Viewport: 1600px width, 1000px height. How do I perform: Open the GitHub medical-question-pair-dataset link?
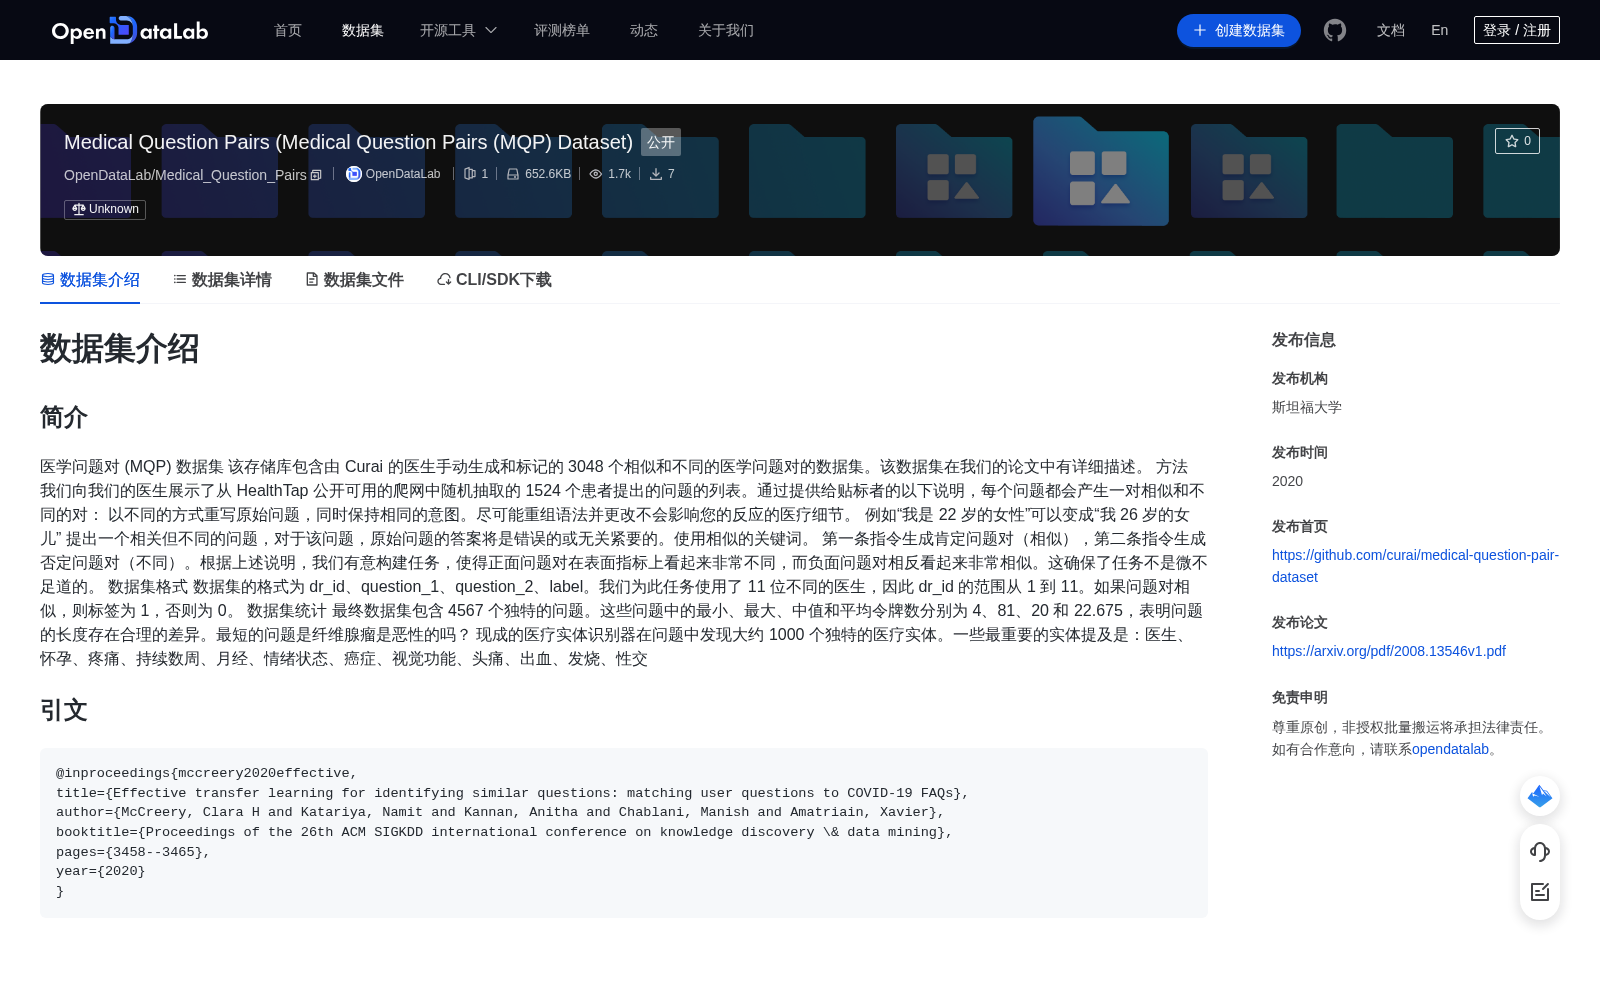point(1415,566)
